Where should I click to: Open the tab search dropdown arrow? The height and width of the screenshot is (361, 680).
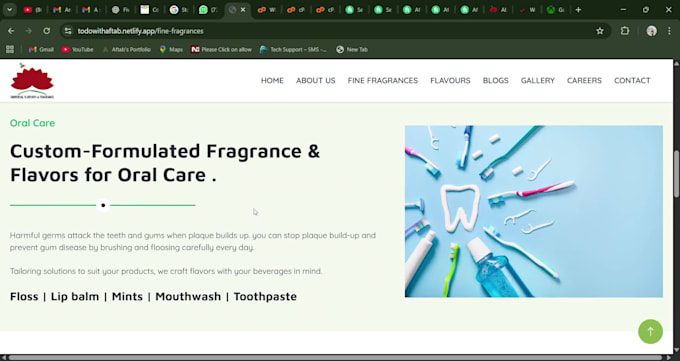(x=10, y=10)
